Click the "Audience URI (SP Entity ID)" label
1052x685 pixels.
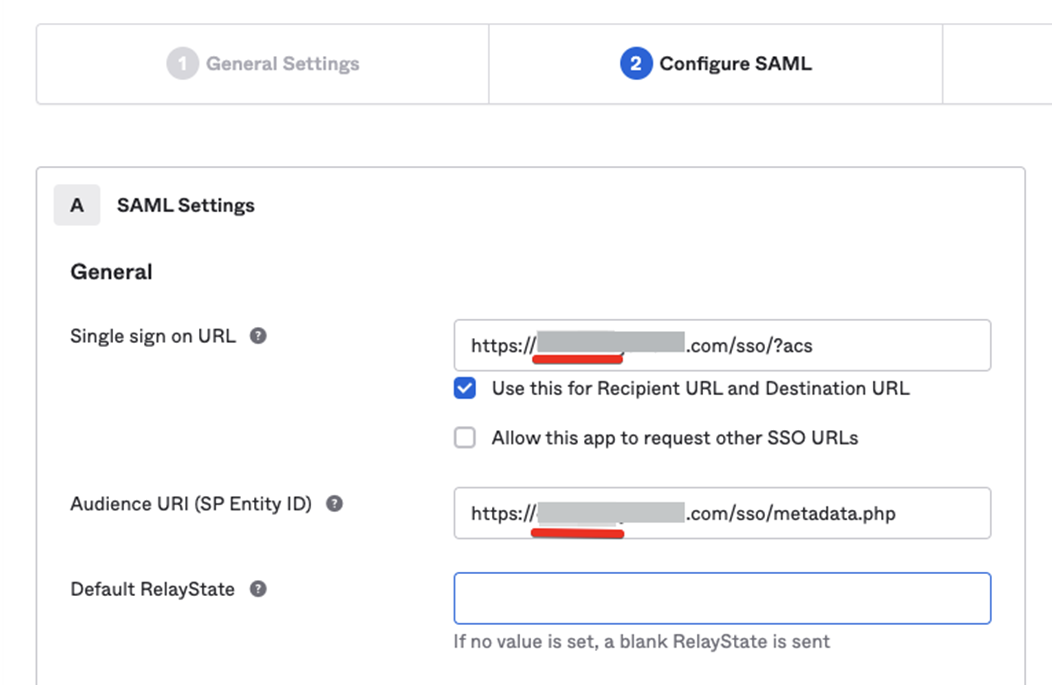click(191, 504)
